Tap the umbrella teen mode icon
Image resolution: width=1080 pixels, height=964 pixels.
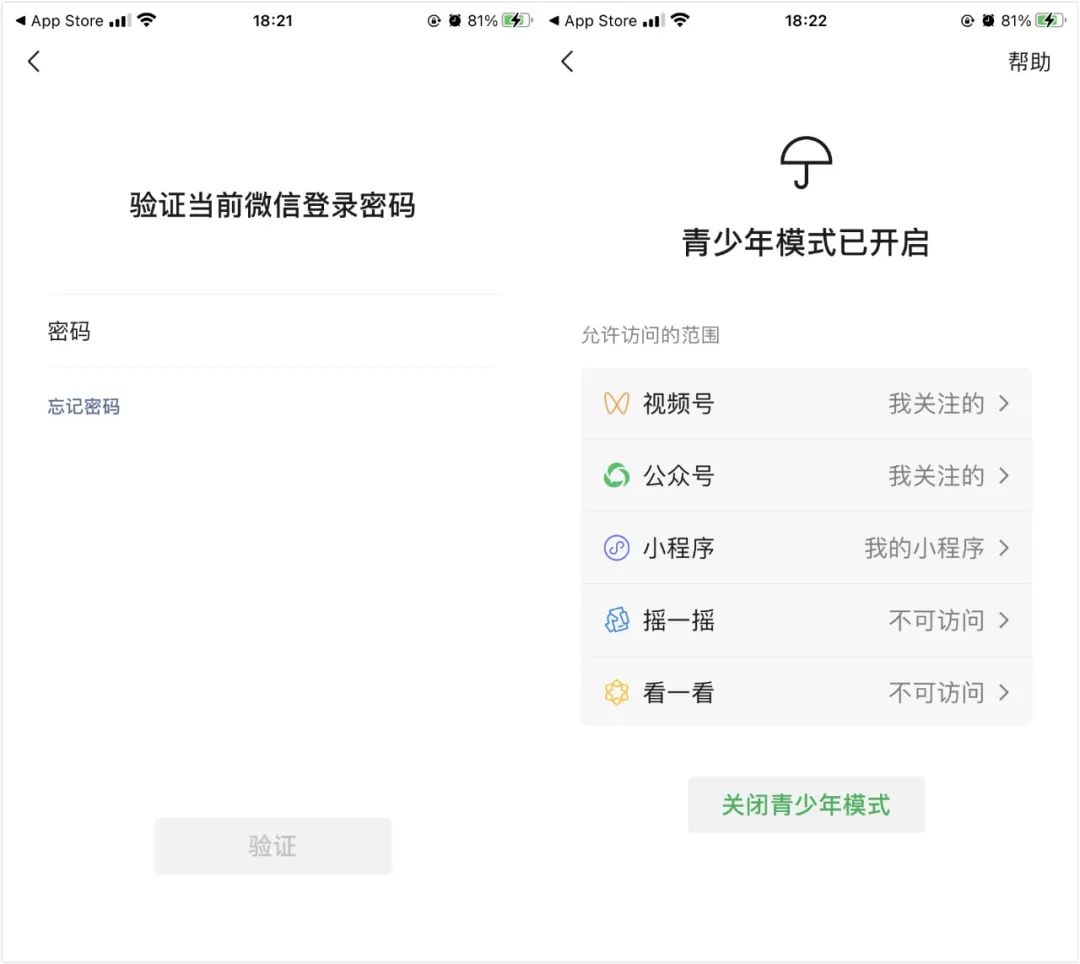click(x=806, y=163)
